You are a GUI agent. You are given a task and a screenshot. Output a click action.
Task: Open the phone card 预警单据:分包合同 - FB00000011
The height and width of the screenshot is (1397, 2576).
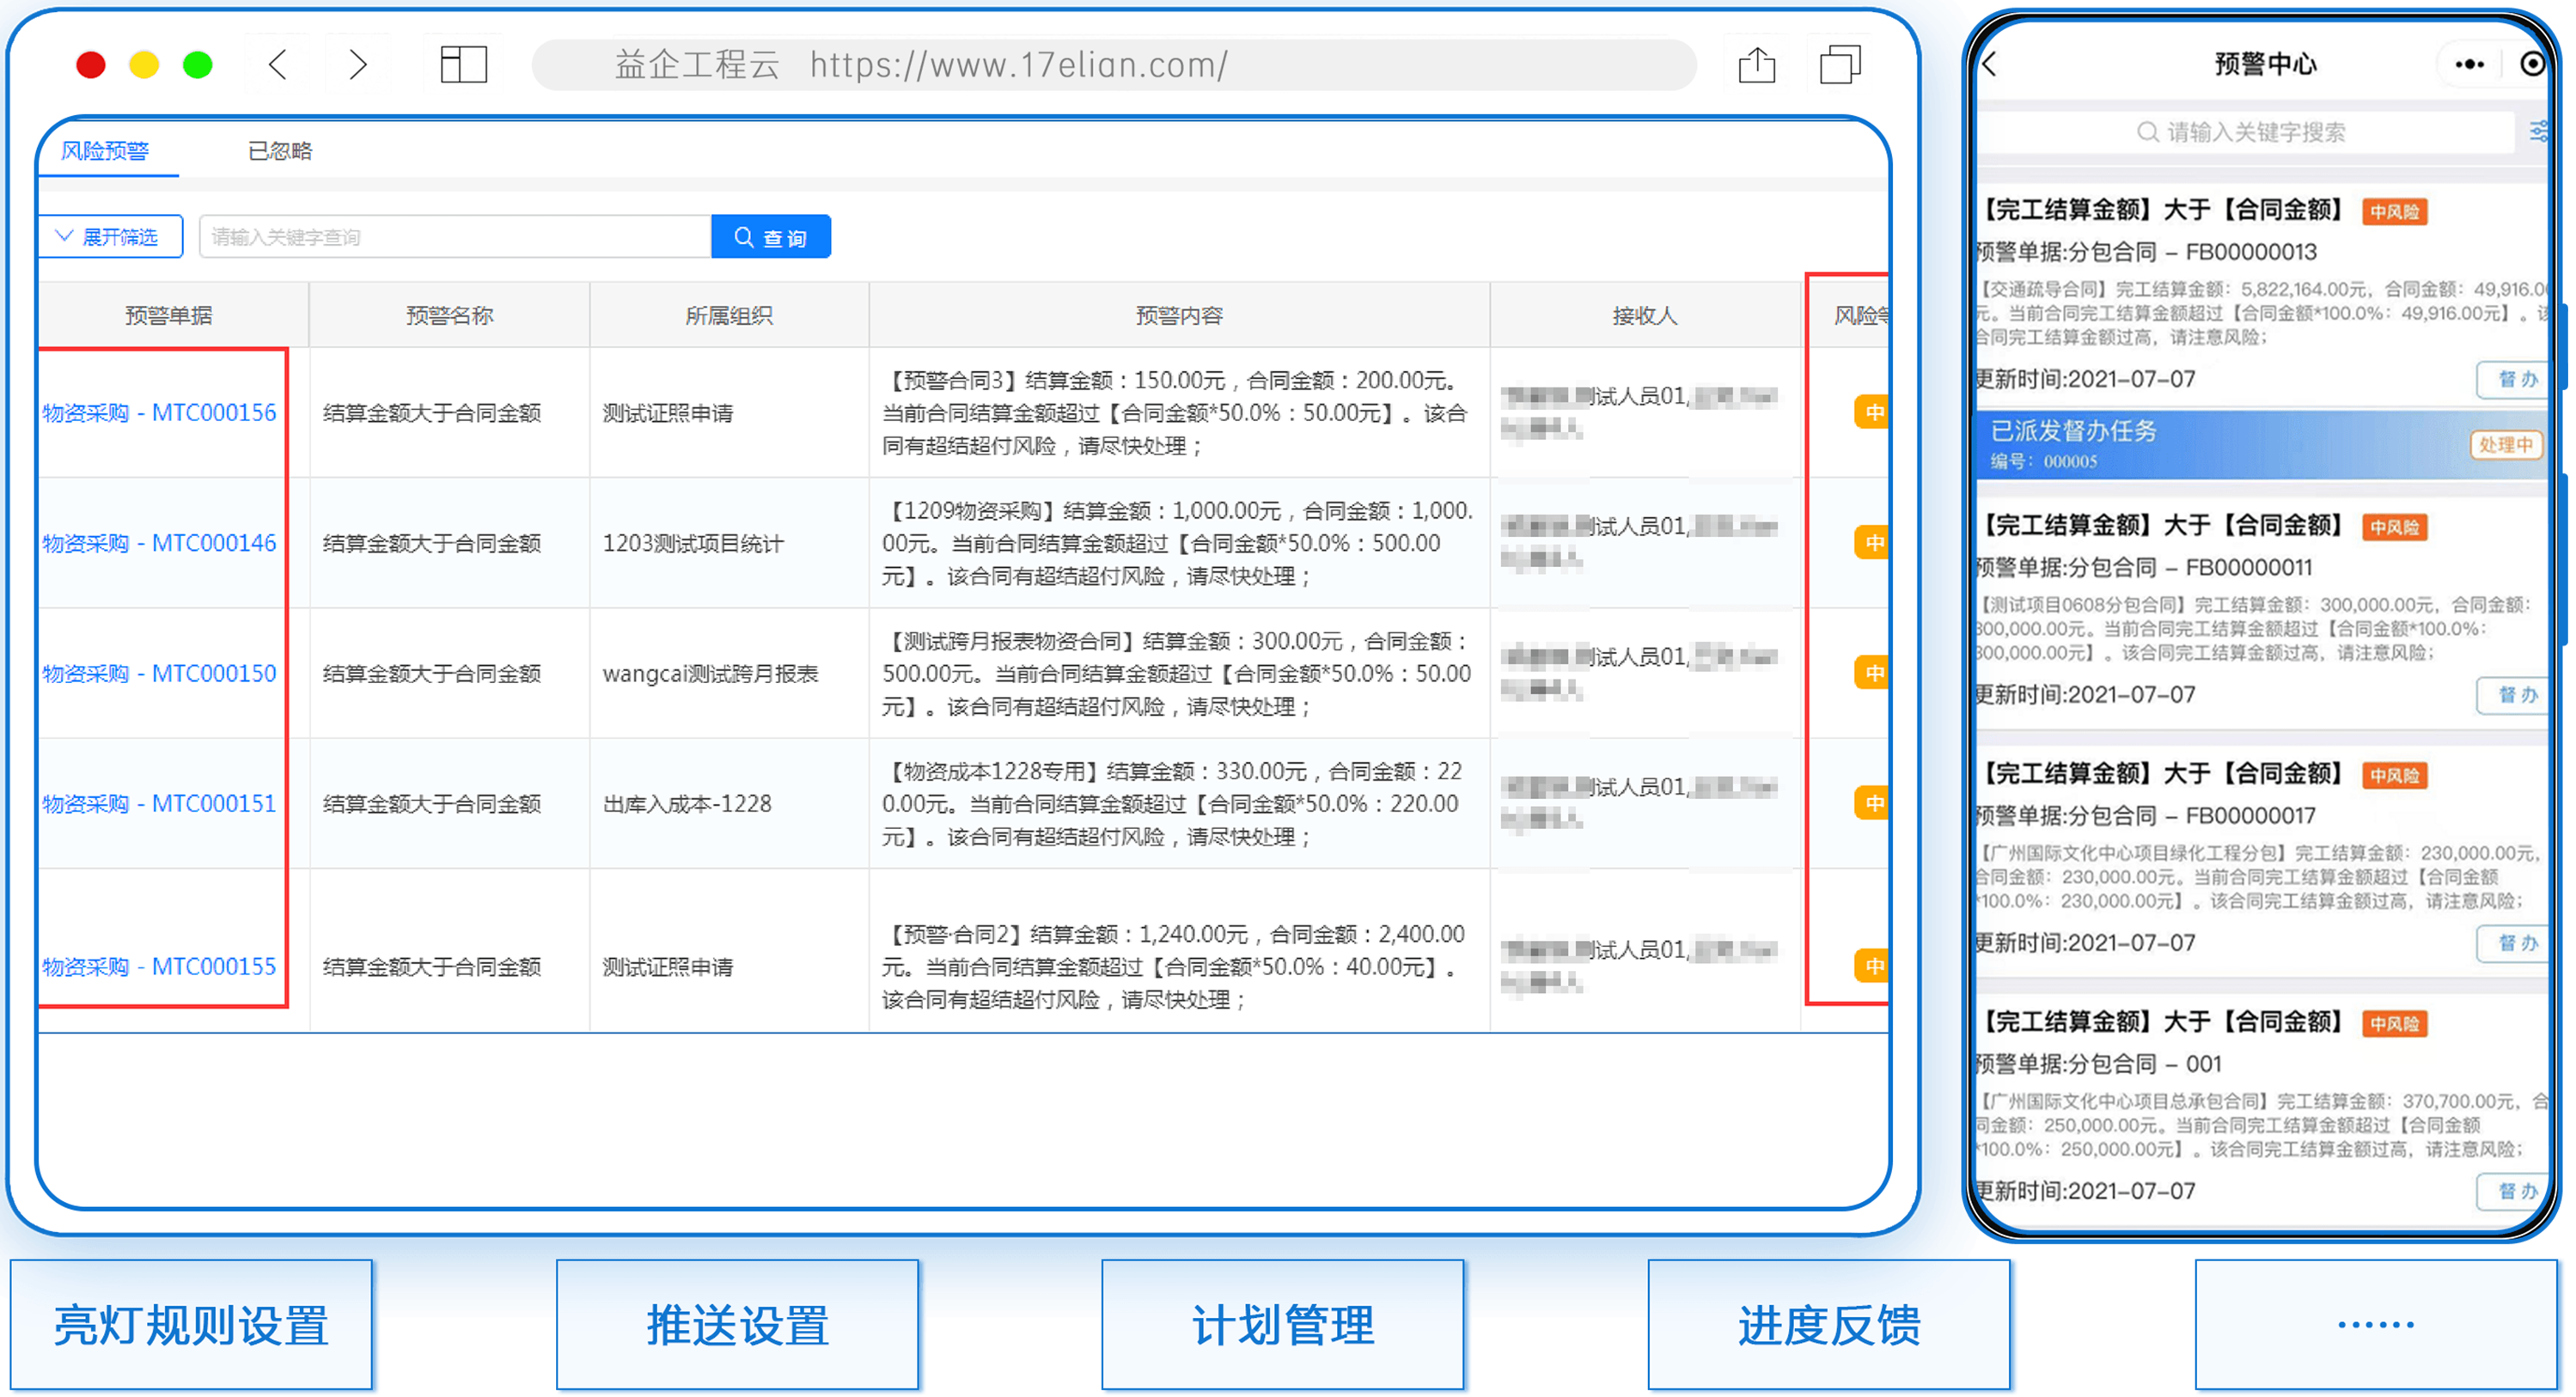tap(2144, 568)
